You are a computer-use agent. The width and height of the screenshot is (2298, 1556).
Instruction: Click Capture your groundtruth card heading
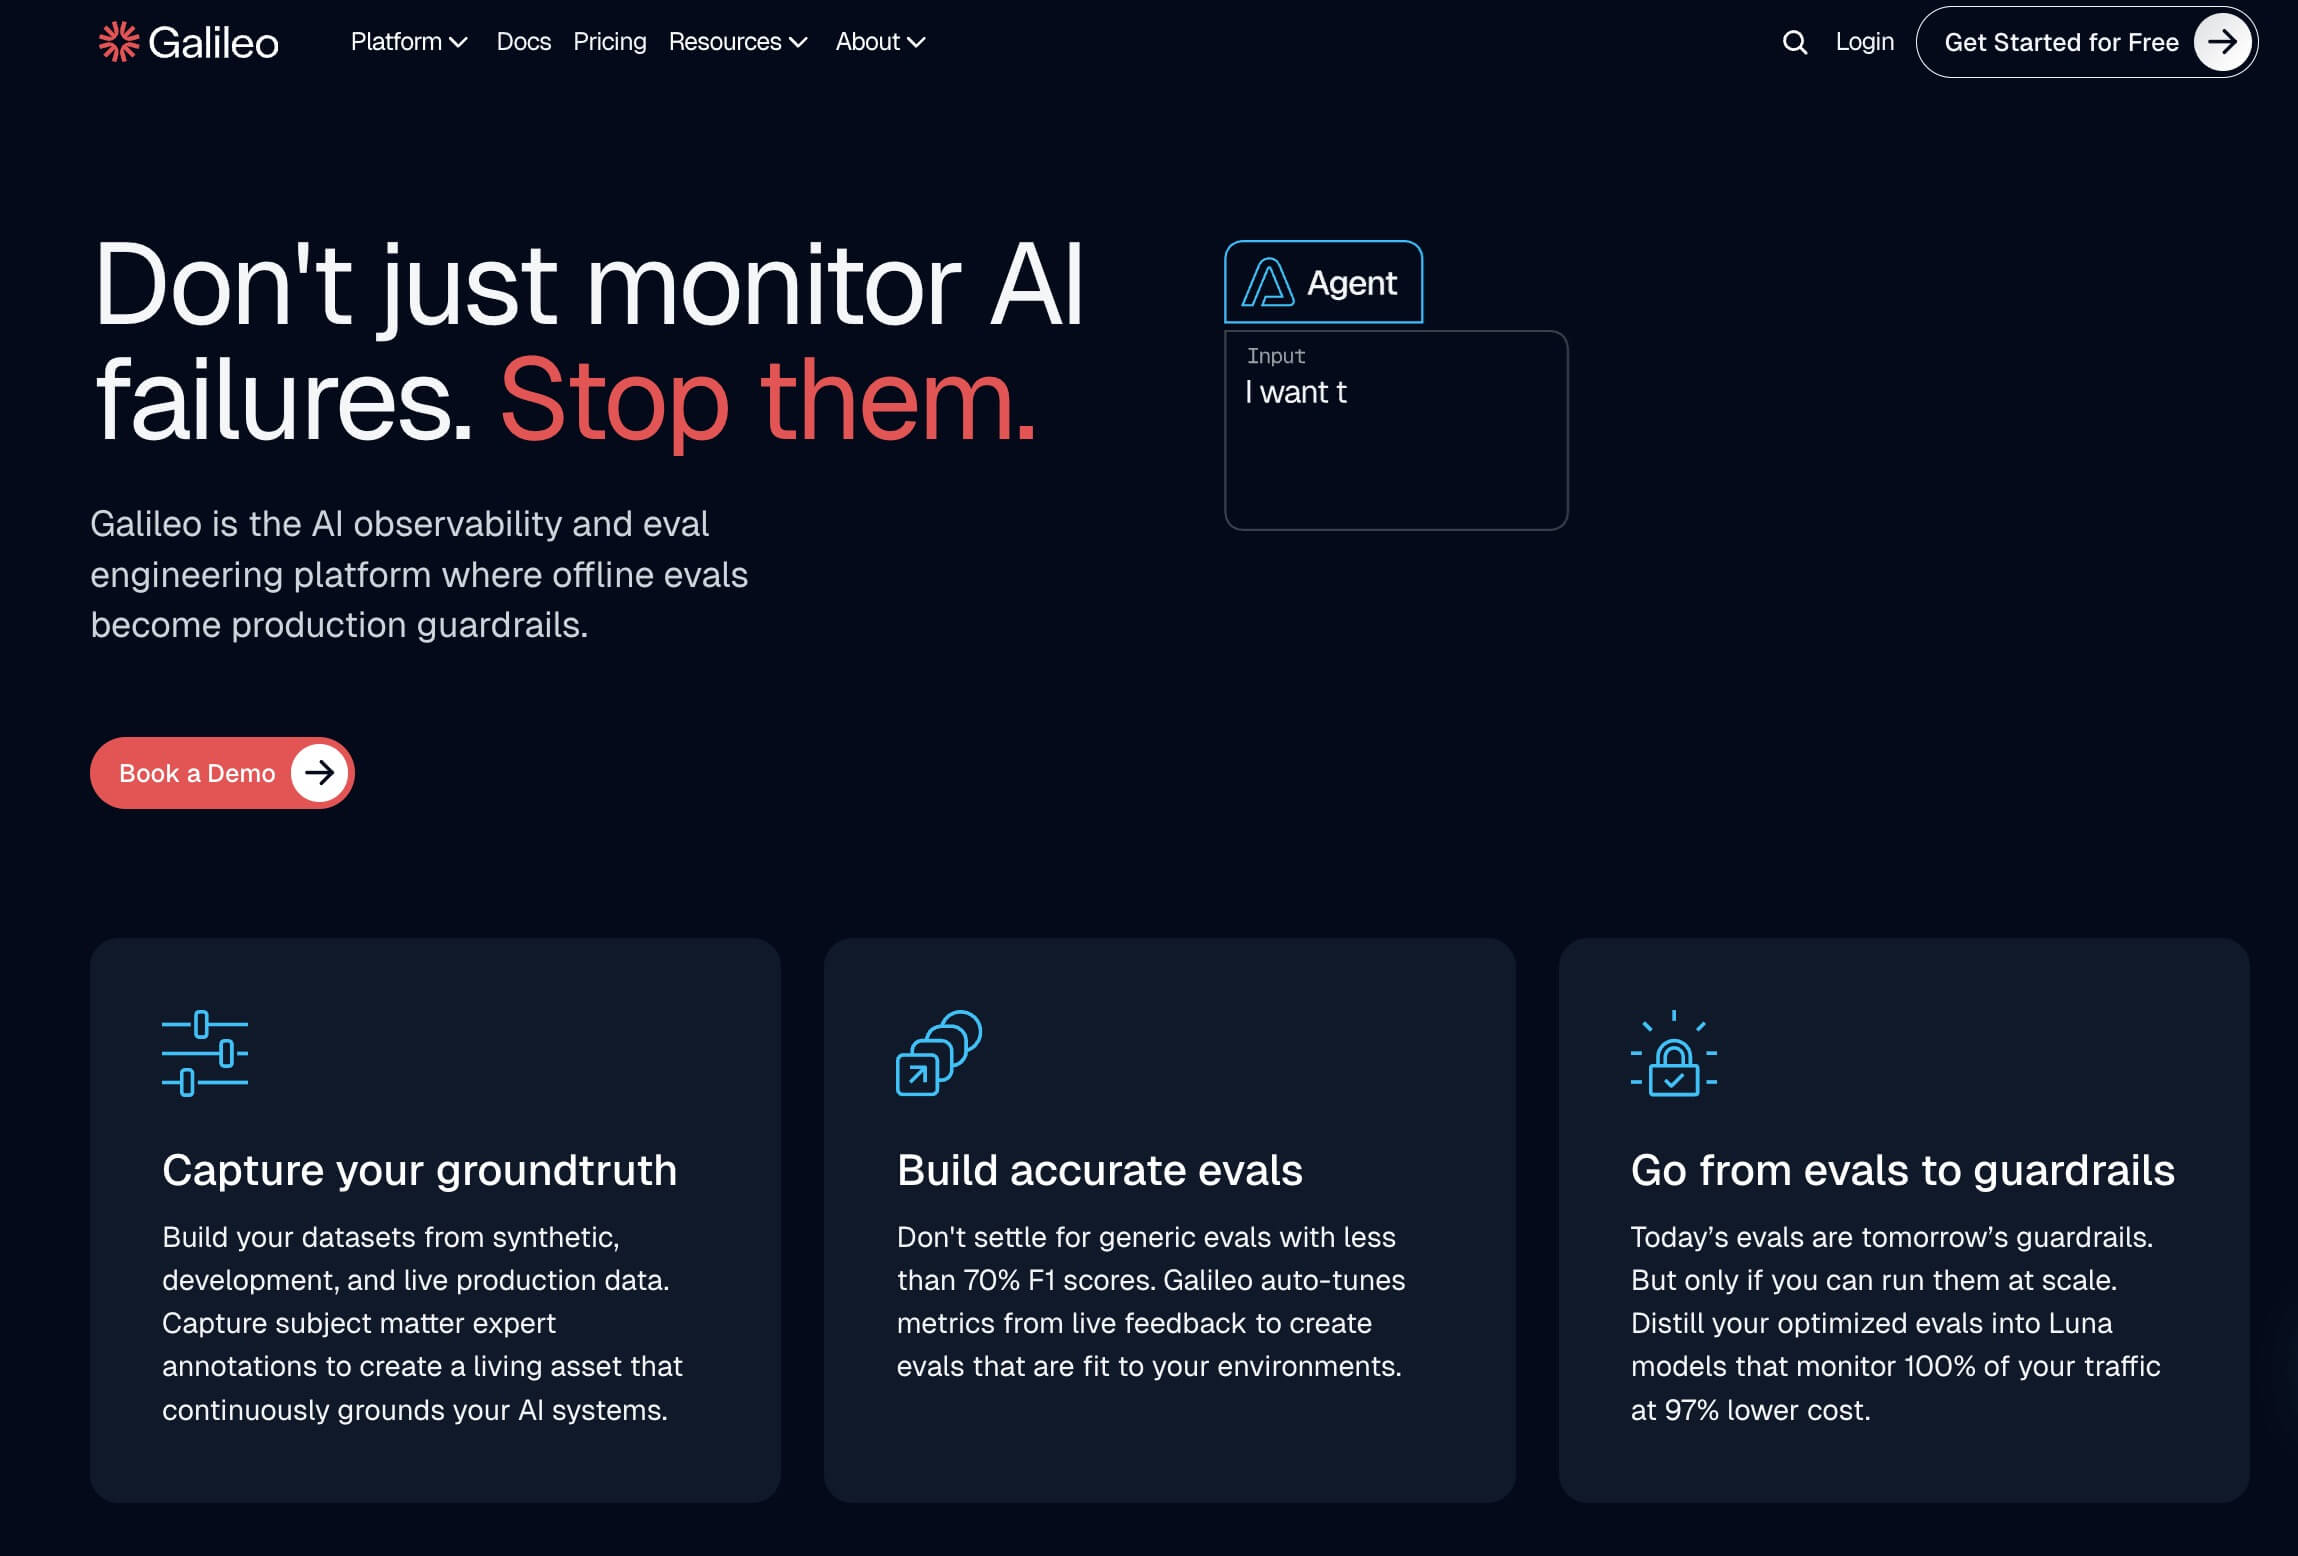(419, 1170)
